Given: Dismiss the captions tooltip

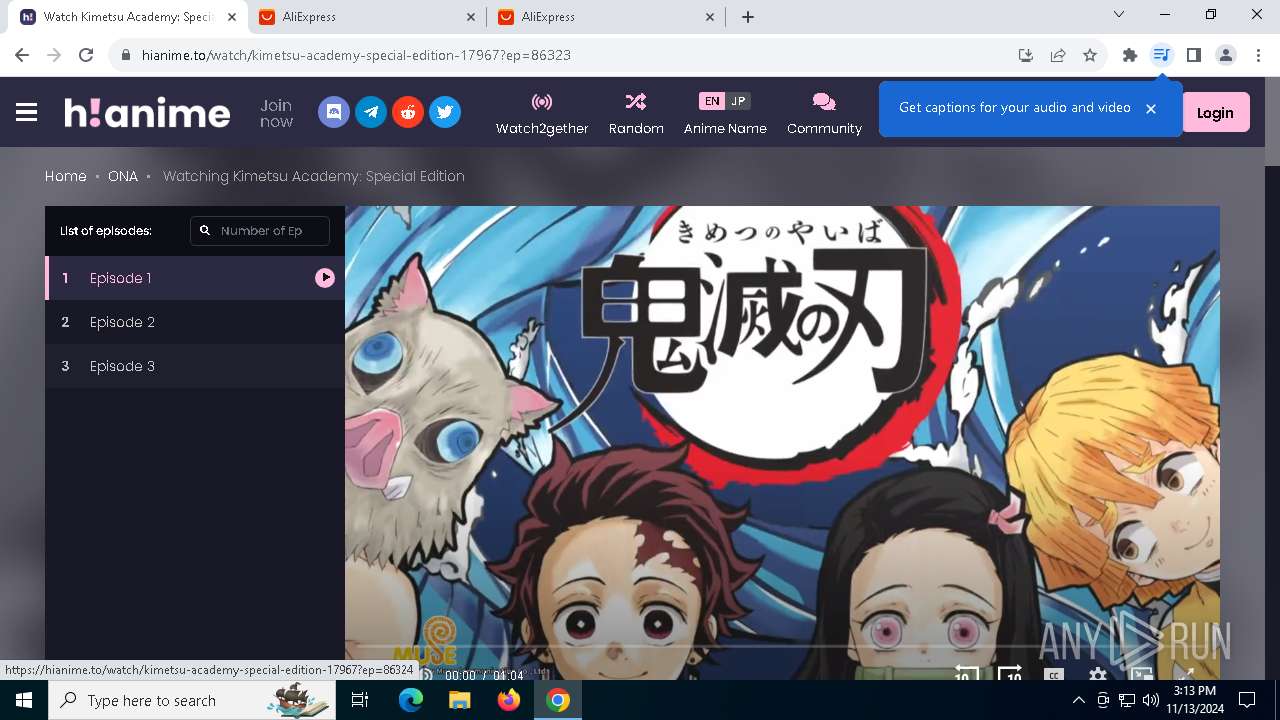Looking at the screenshot, I should [x=1151, y=109].
